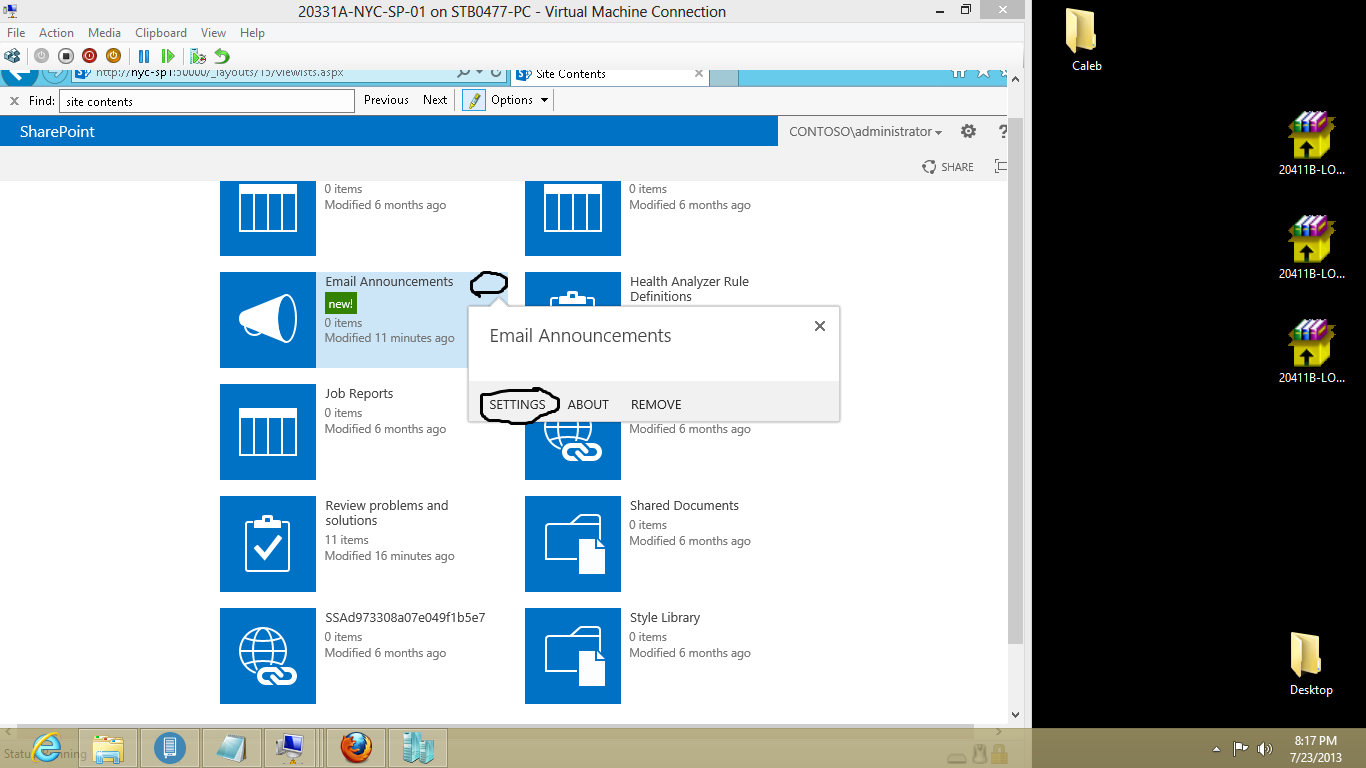Image resolution: width=1366 pixels, height=768 pixels.
Task: Click ABOUT in the callout
Action: tap(588, 405)
